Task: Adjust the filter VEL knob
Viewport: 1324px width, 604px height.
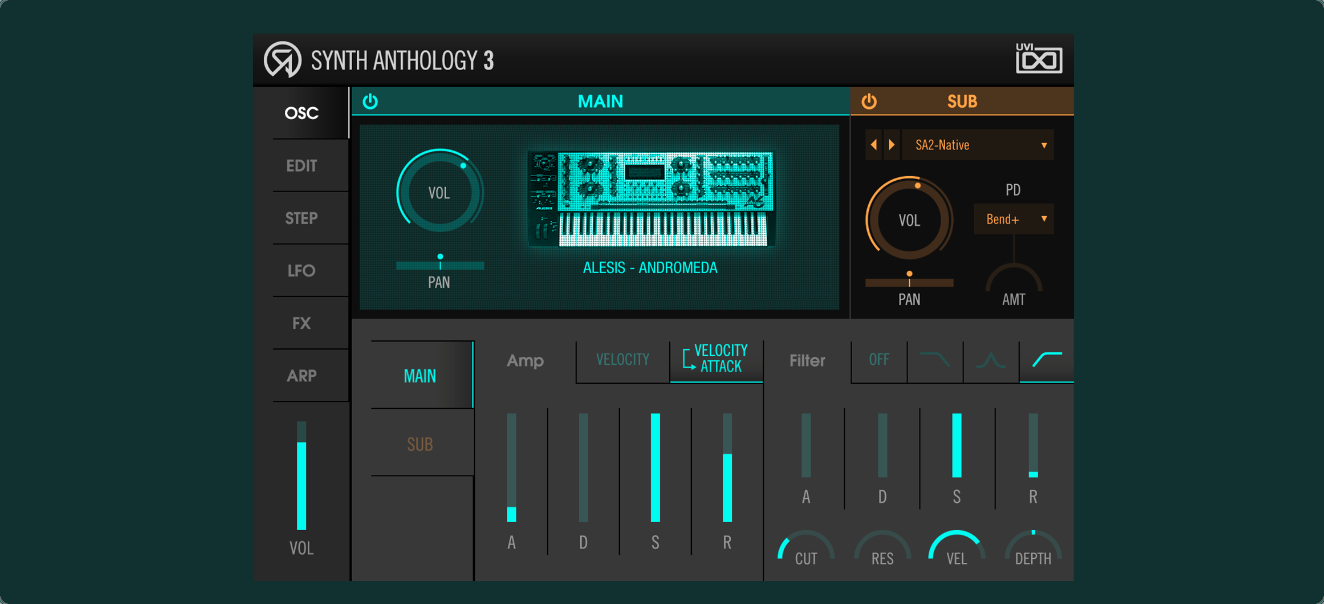Action: [x=957, y=548]
